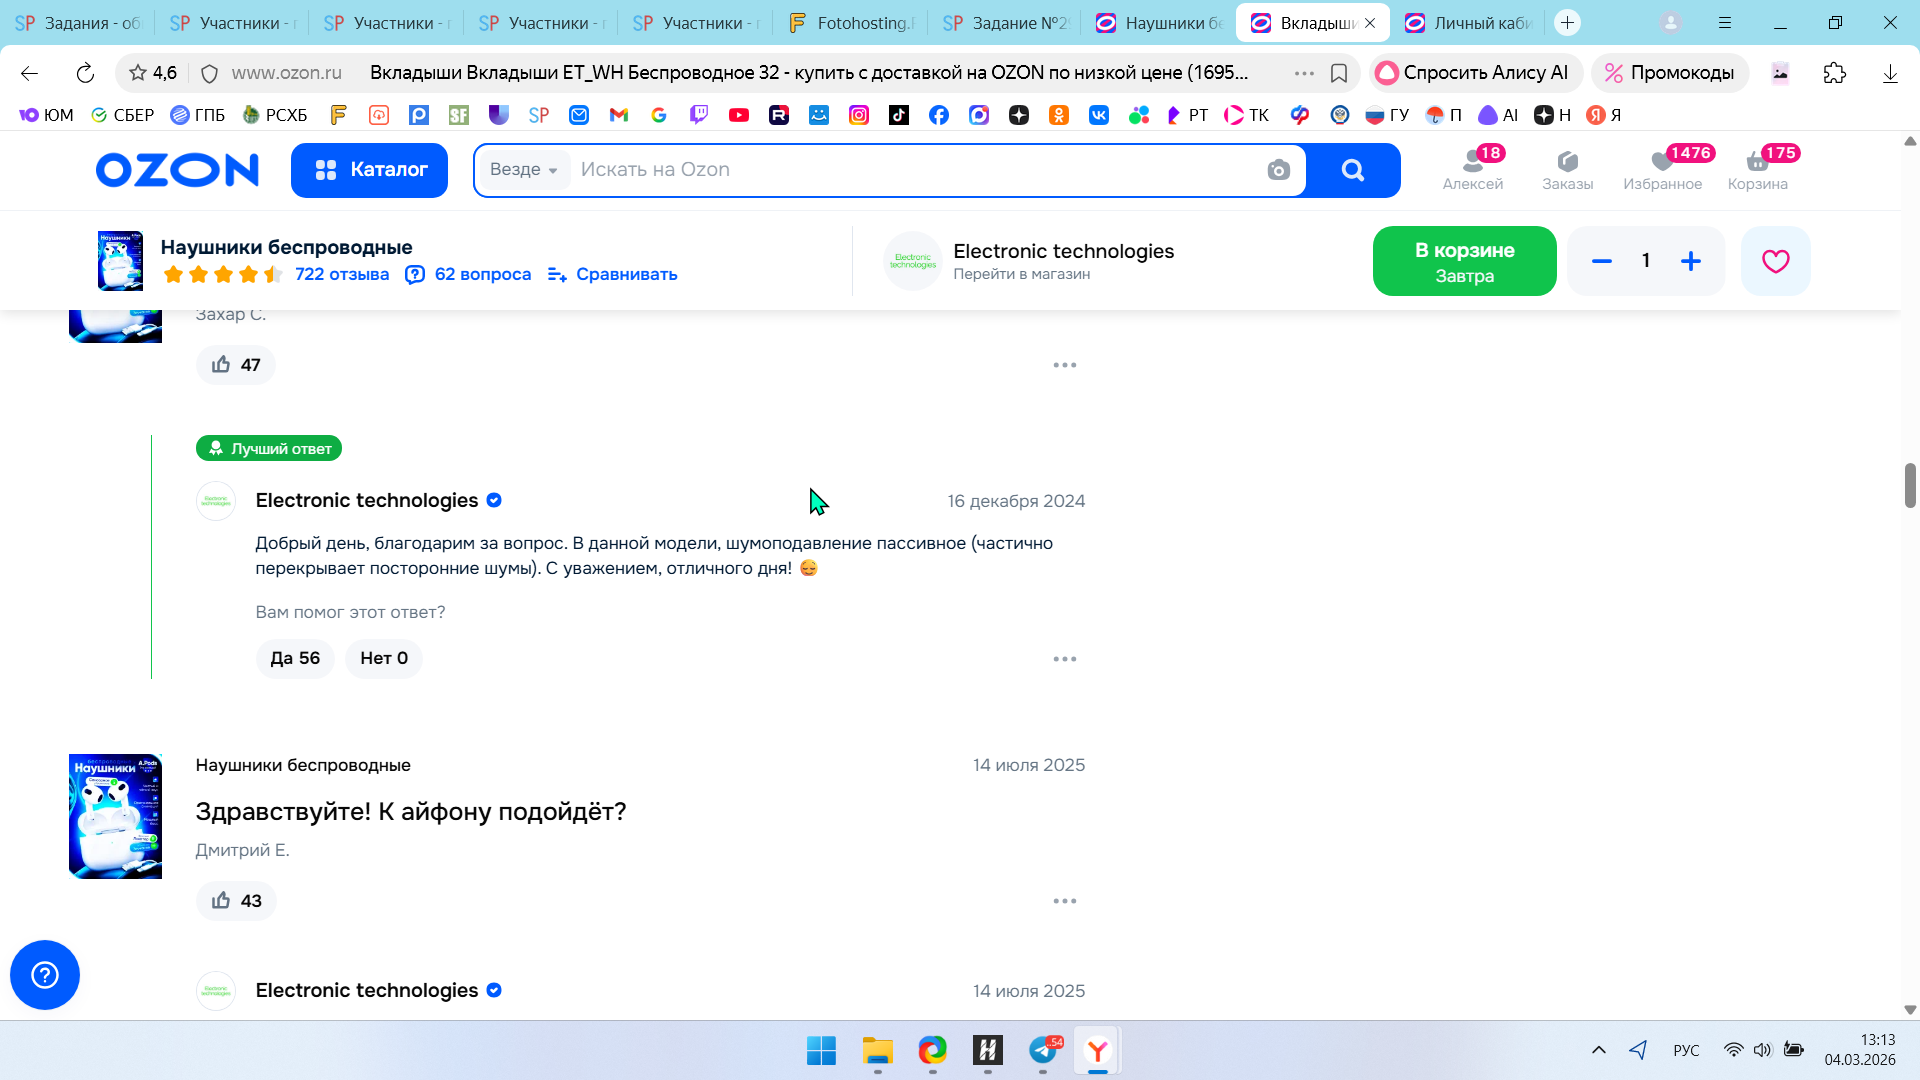The height and width of the screenshot is (1080, 1920).
Task: Toggle the heart favorite button for product
Action: coord(1775,261)
